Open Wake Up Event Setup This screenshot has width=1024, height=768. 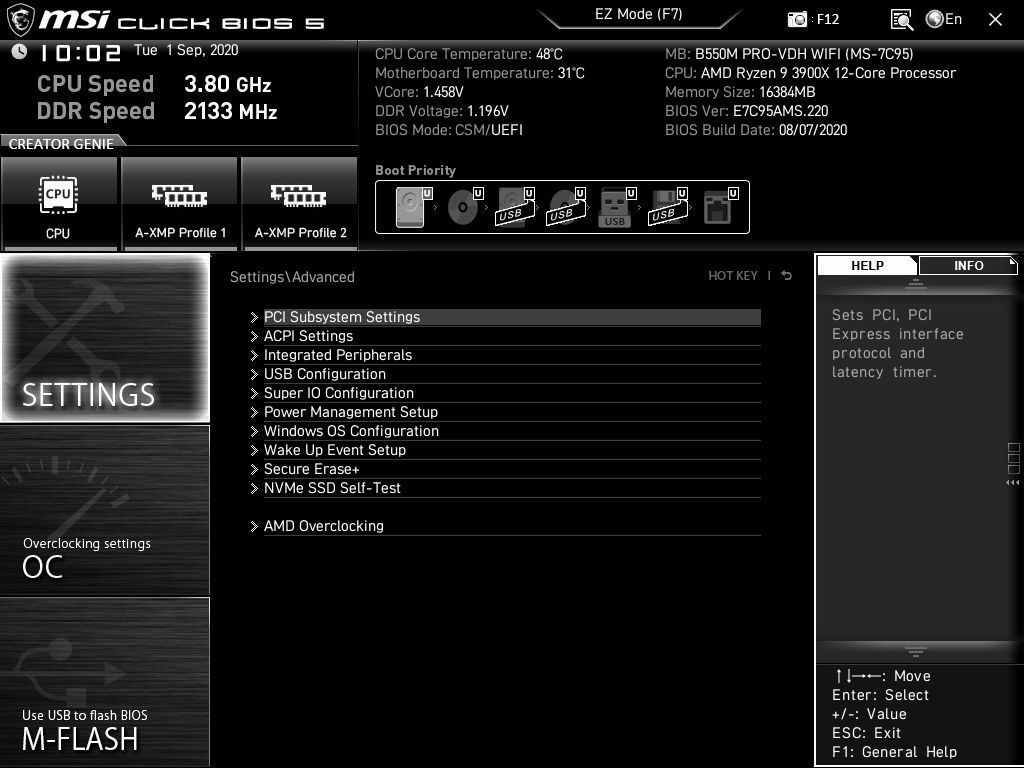(x=512, y=449)
